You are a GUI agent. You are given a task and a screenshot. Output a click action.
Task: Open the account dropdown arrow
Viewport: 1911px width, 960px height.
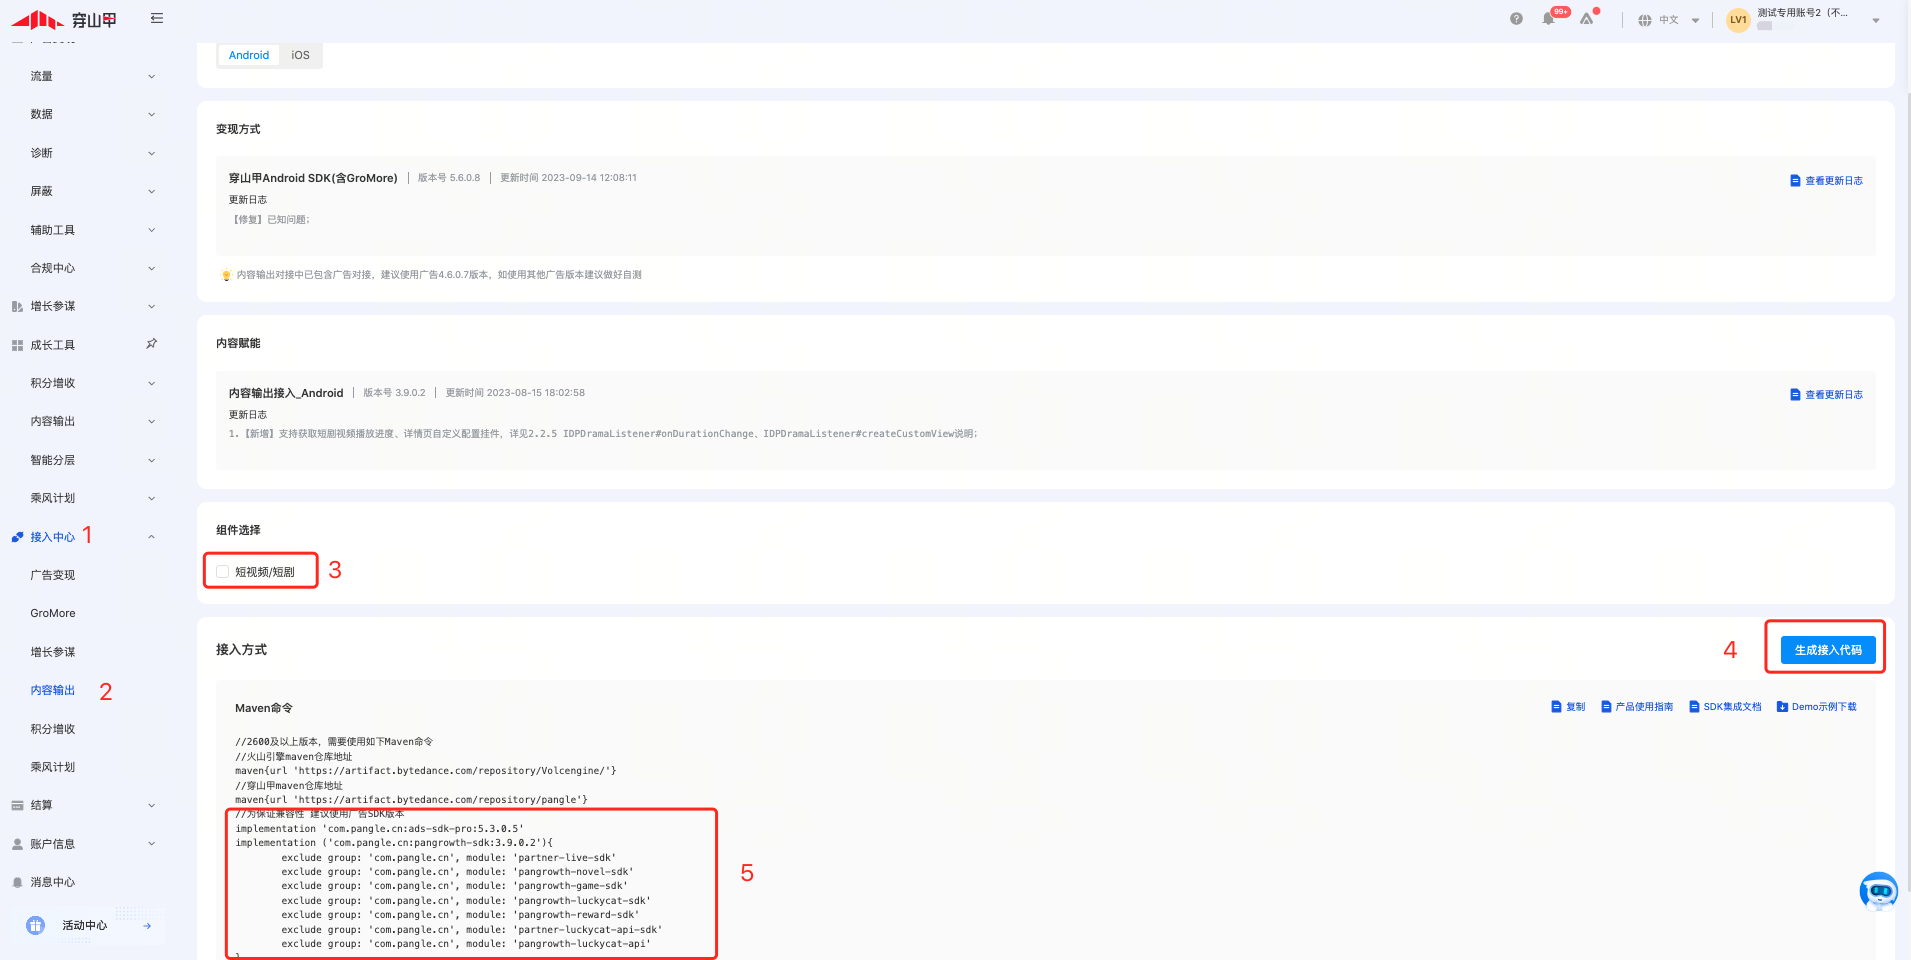pyautogui.click(x=1876, y=20)
